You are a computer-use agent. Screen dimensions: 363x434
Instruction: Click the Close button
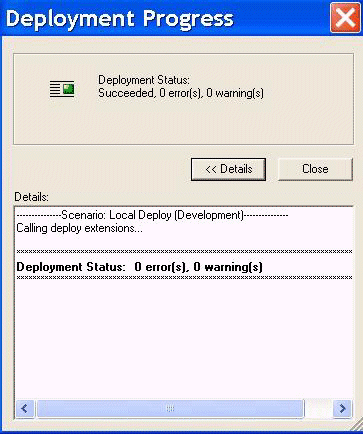click(315, 169)
